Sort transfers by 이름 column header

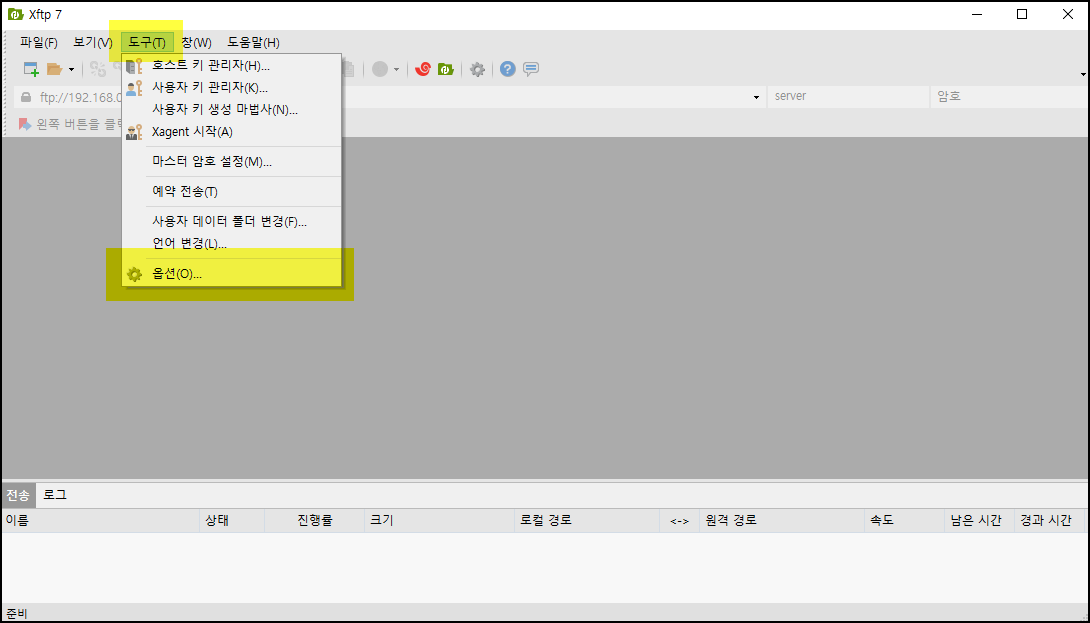(101, 520)
